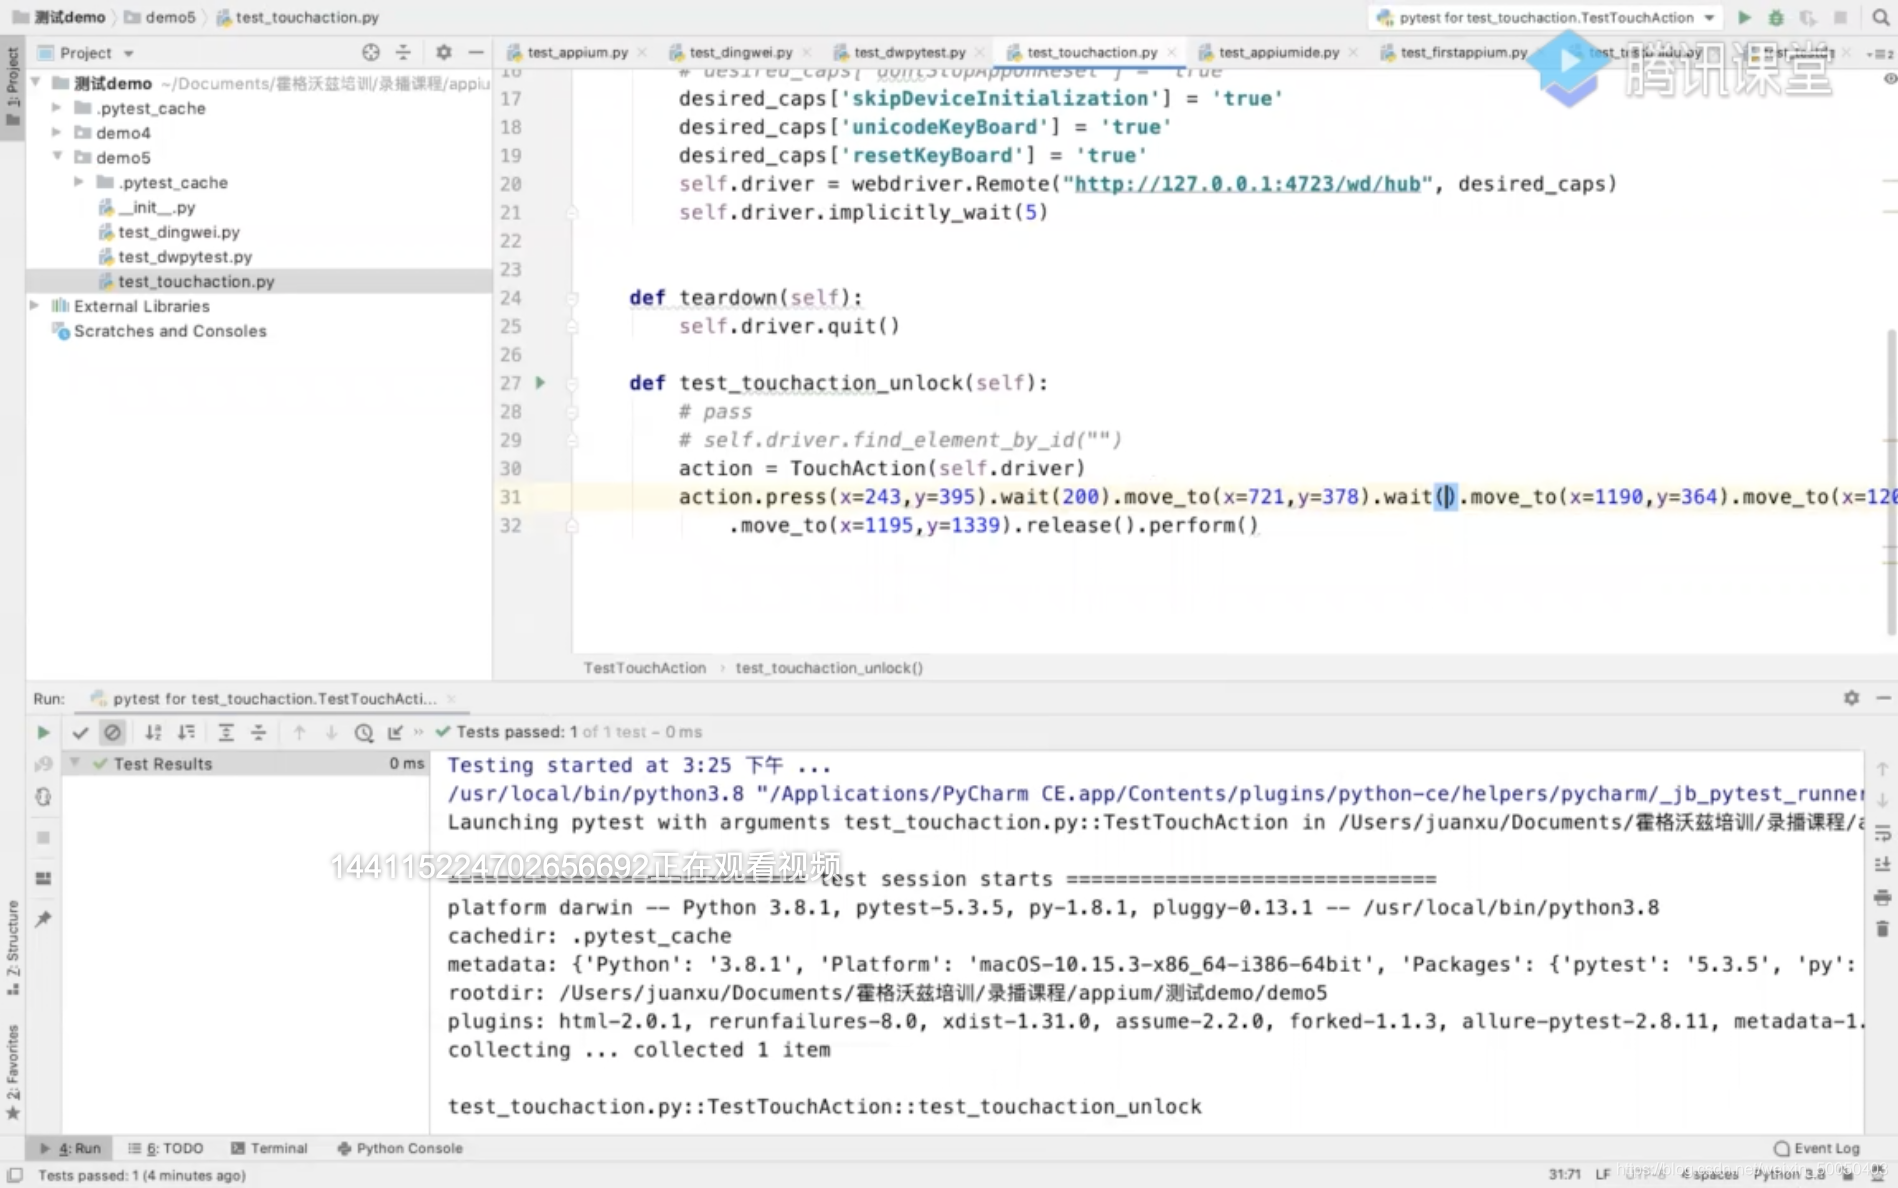Screen dimensions: 1898x1188
Task: Expand demo4 folder
Action: coord(57,133)
